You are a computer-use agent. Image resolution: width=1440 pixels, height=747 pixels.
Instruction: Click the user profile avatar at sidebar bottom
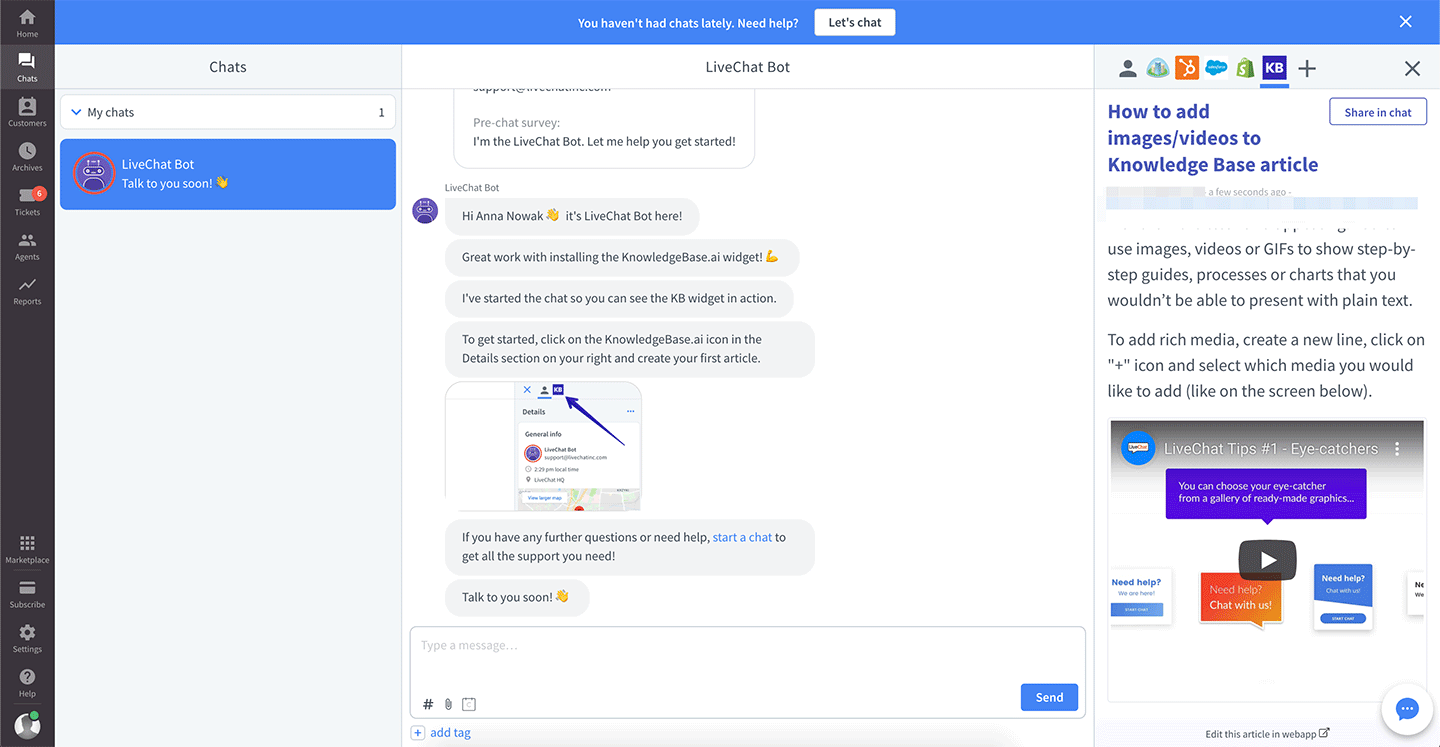pos(27,725)
